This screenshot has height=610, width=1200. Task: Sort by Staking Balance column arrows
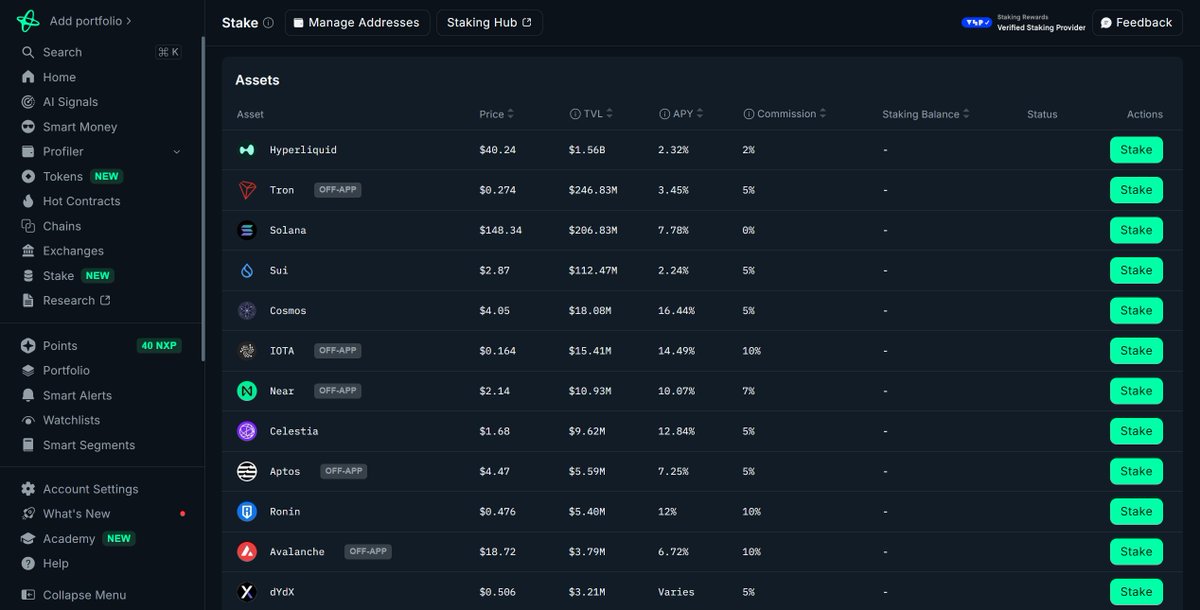point(967,114)
